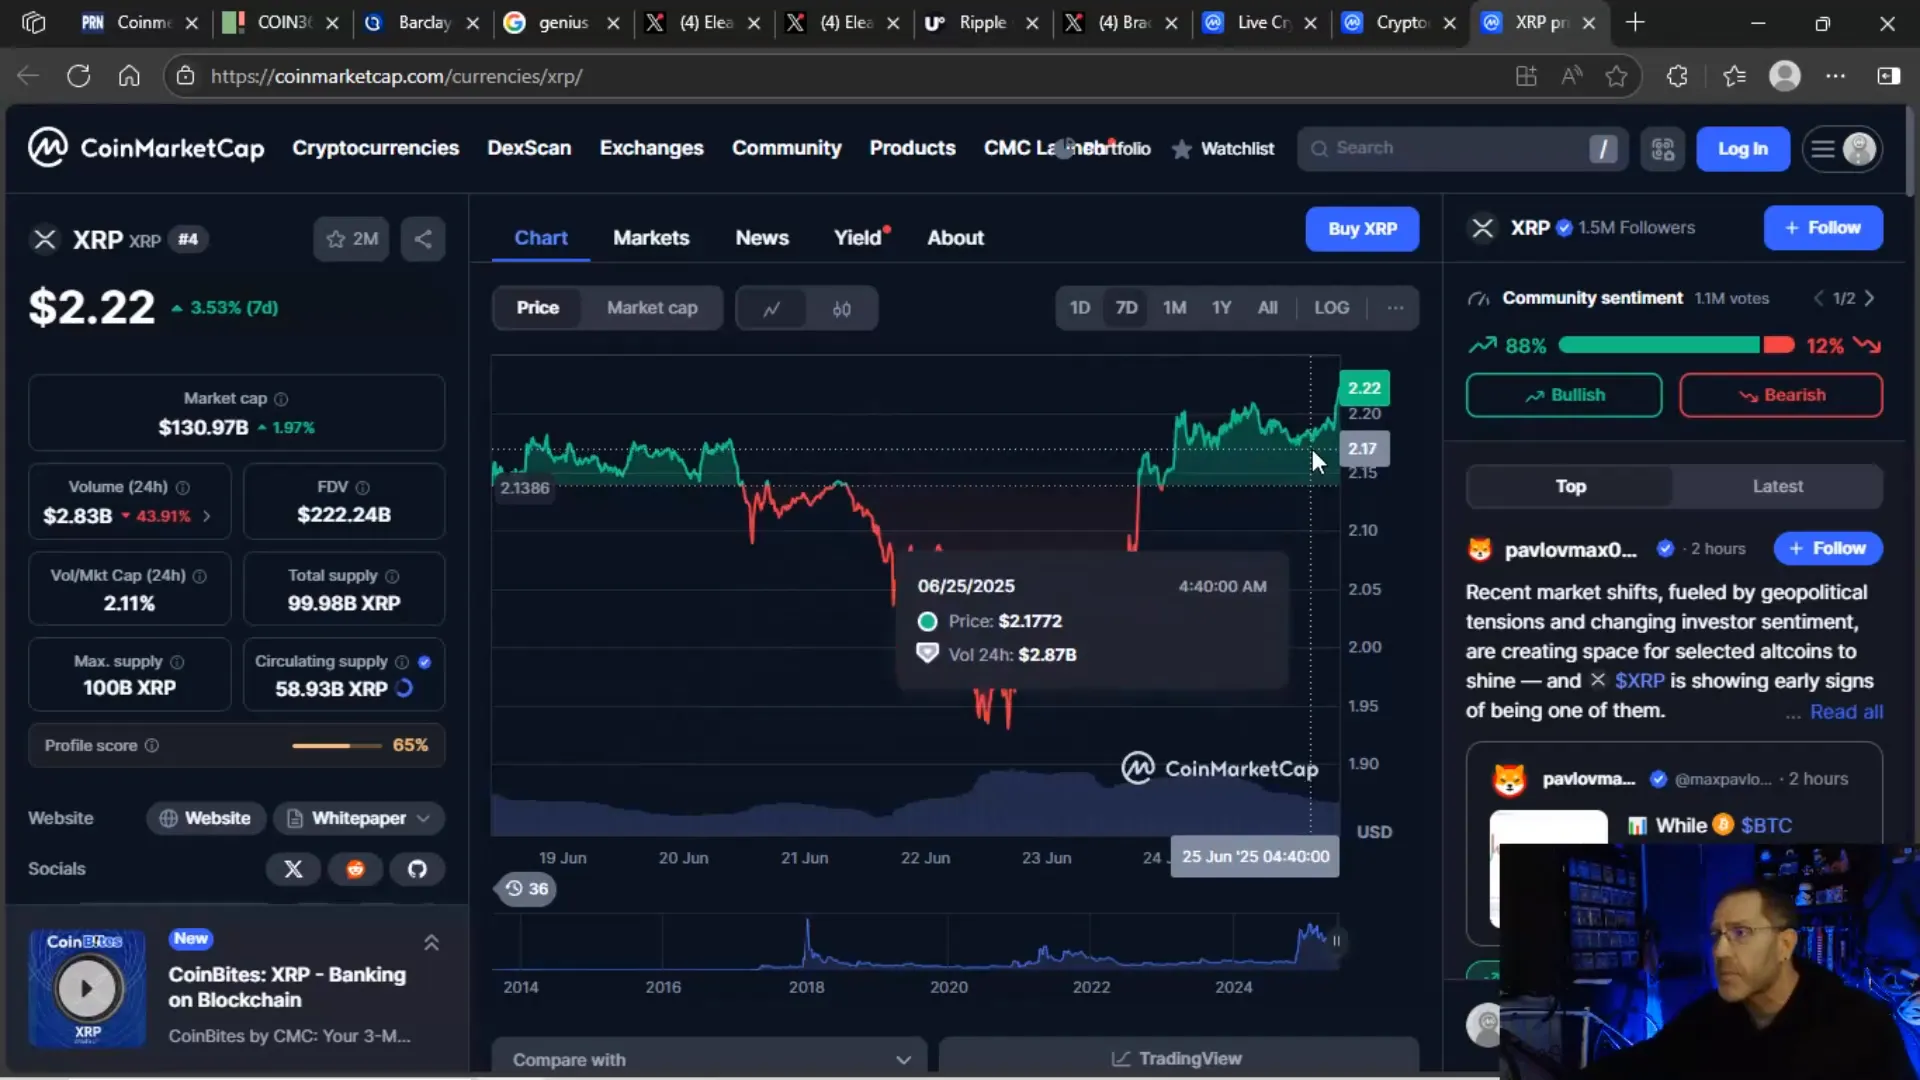Share XRP page via share icon
Viewport: 1920px width, 1080px height.
(423, 239)
